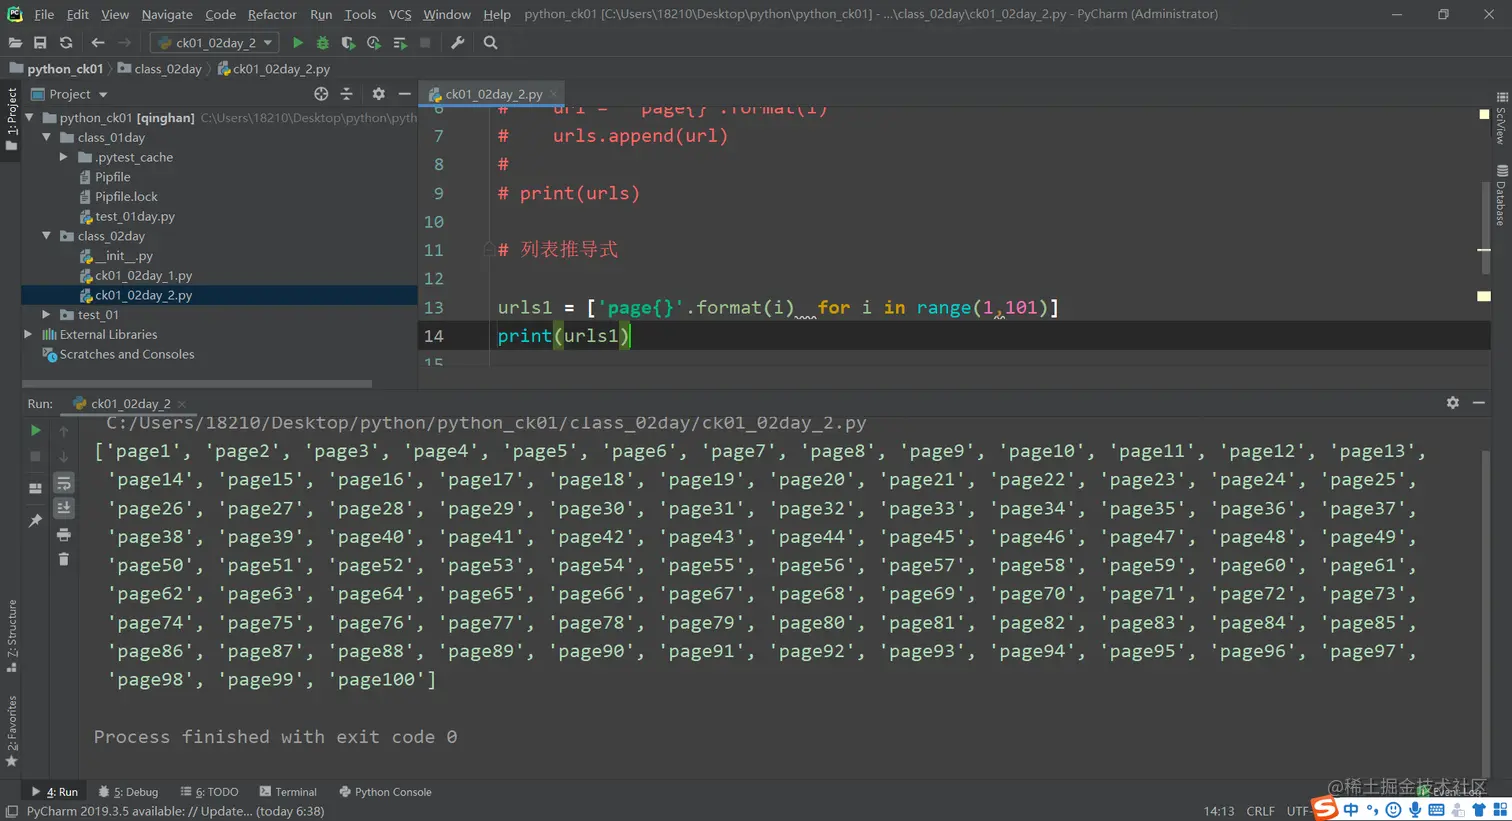Screen dimensions: 1512x821
Task: Run with coverage from the main toolbar
Action: [x=348, y=43]
